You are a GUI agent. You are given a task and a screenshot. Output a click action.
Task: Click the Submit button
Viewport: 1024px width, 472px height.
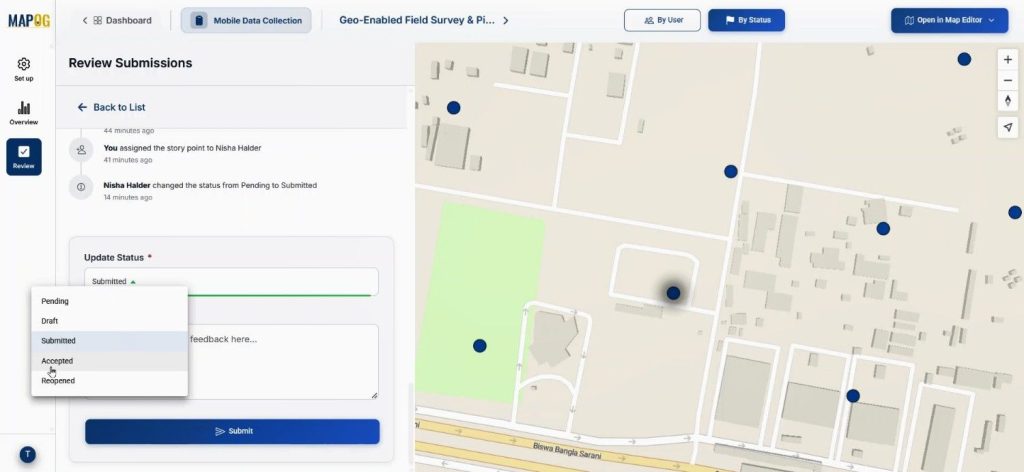coord(232,432)
